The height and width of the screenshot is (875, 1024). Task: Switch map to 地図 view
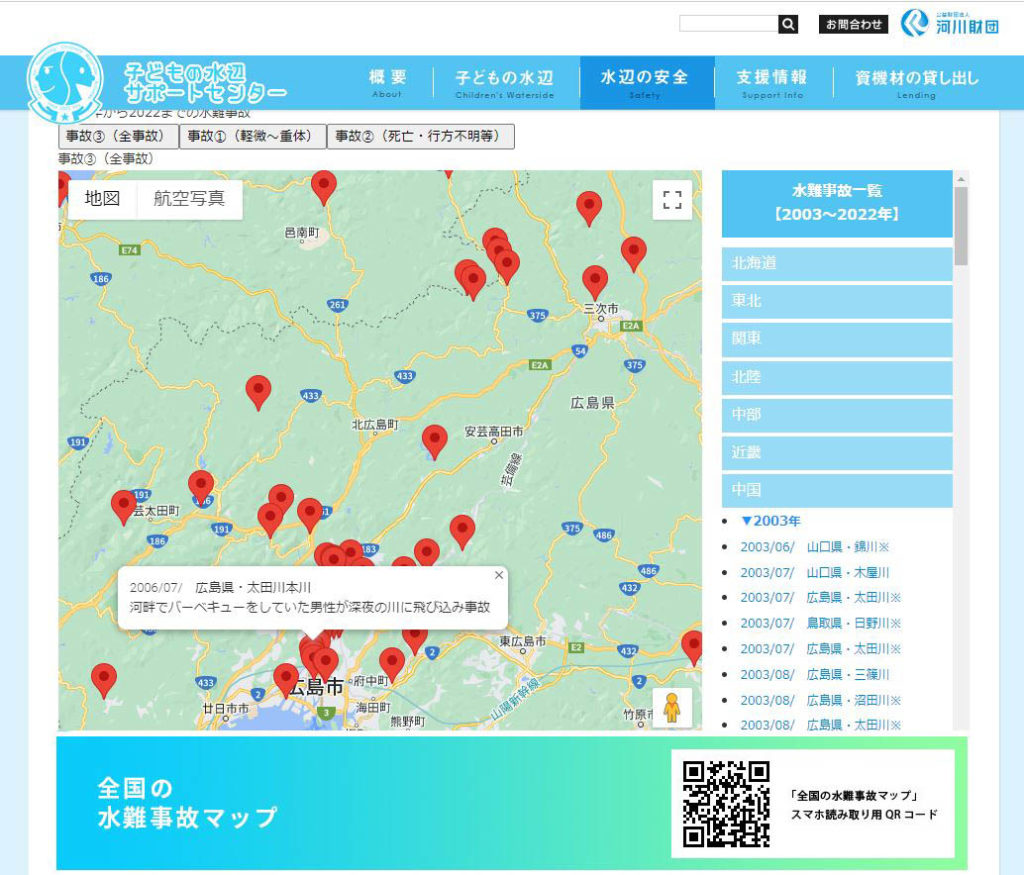tap(102, 198)
